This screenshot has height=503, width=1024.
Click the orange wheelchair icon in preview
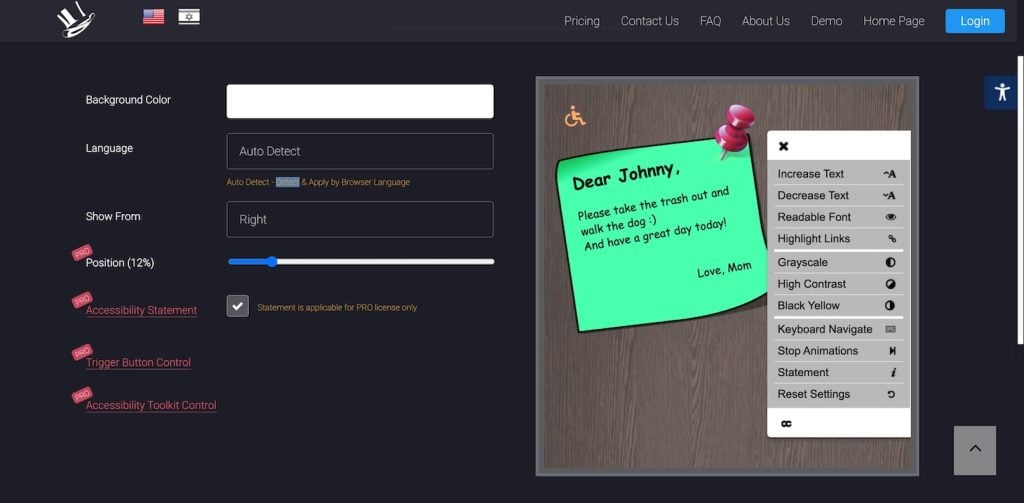click(575, 116)
